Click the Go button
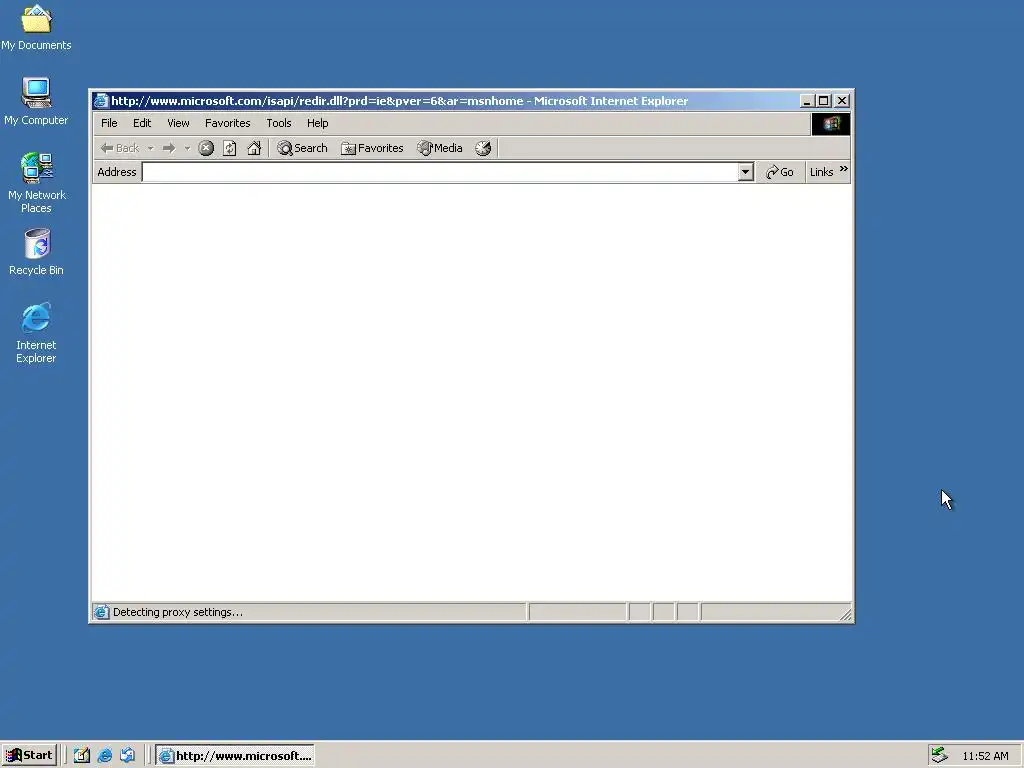Screen dimensions: 1024x768 coord(780,172)
